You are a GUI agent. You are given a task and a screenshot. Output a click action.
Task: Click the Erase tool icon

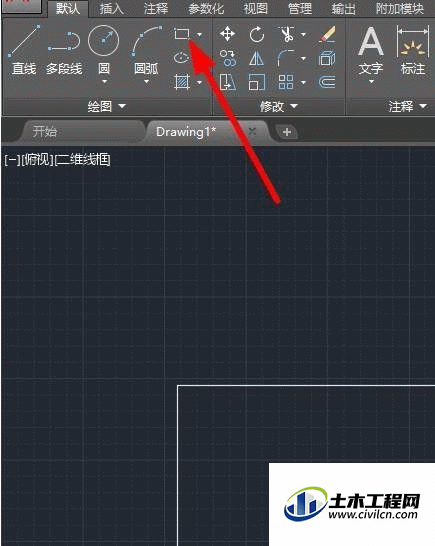(x=327, y=34)
